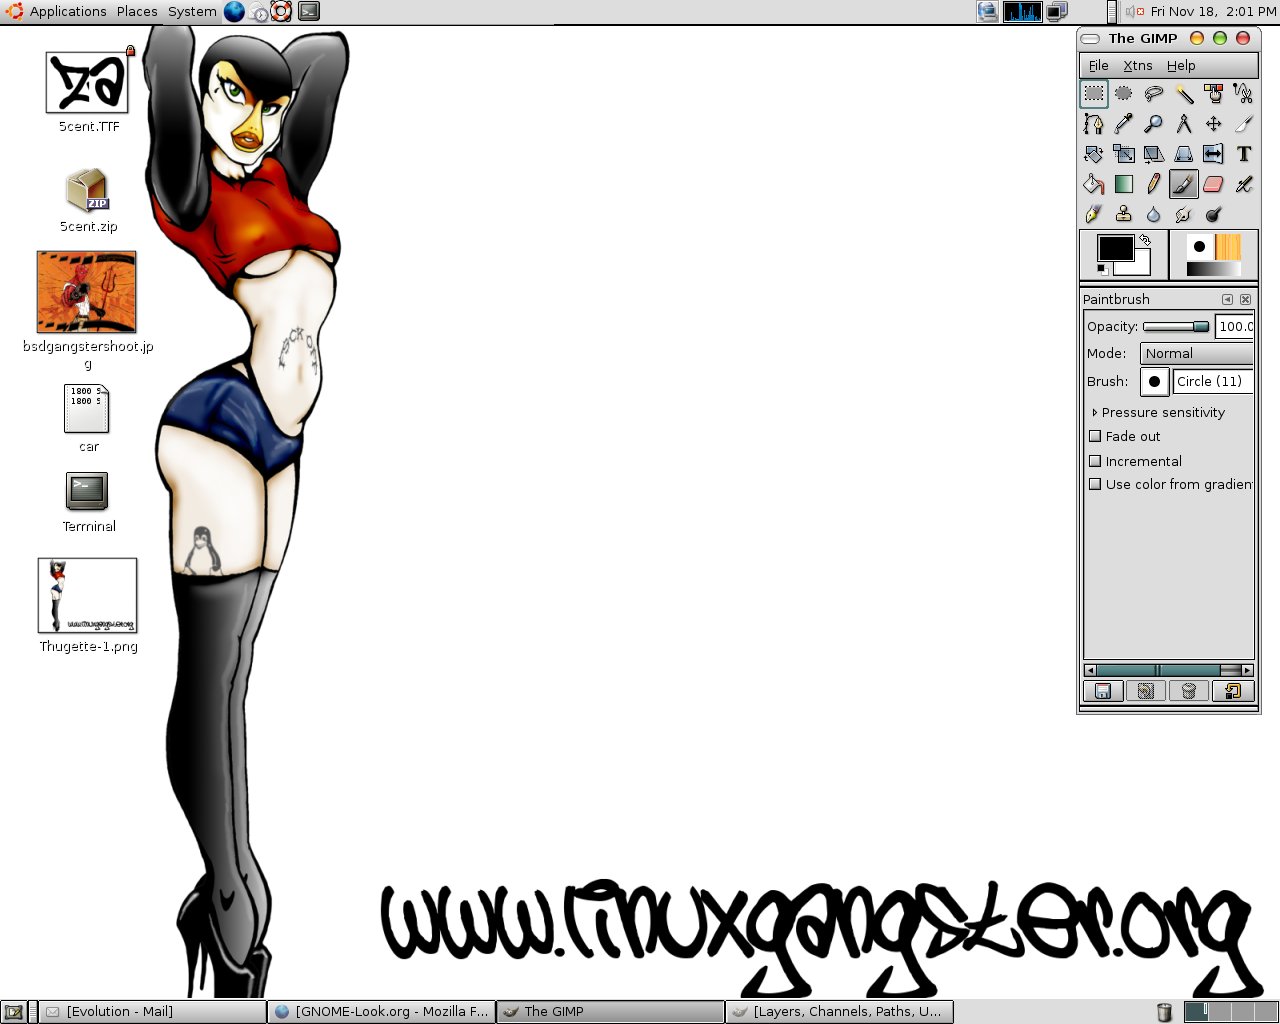Select the Move tool
The image size is (1280, 1024).
(1214, 124)
